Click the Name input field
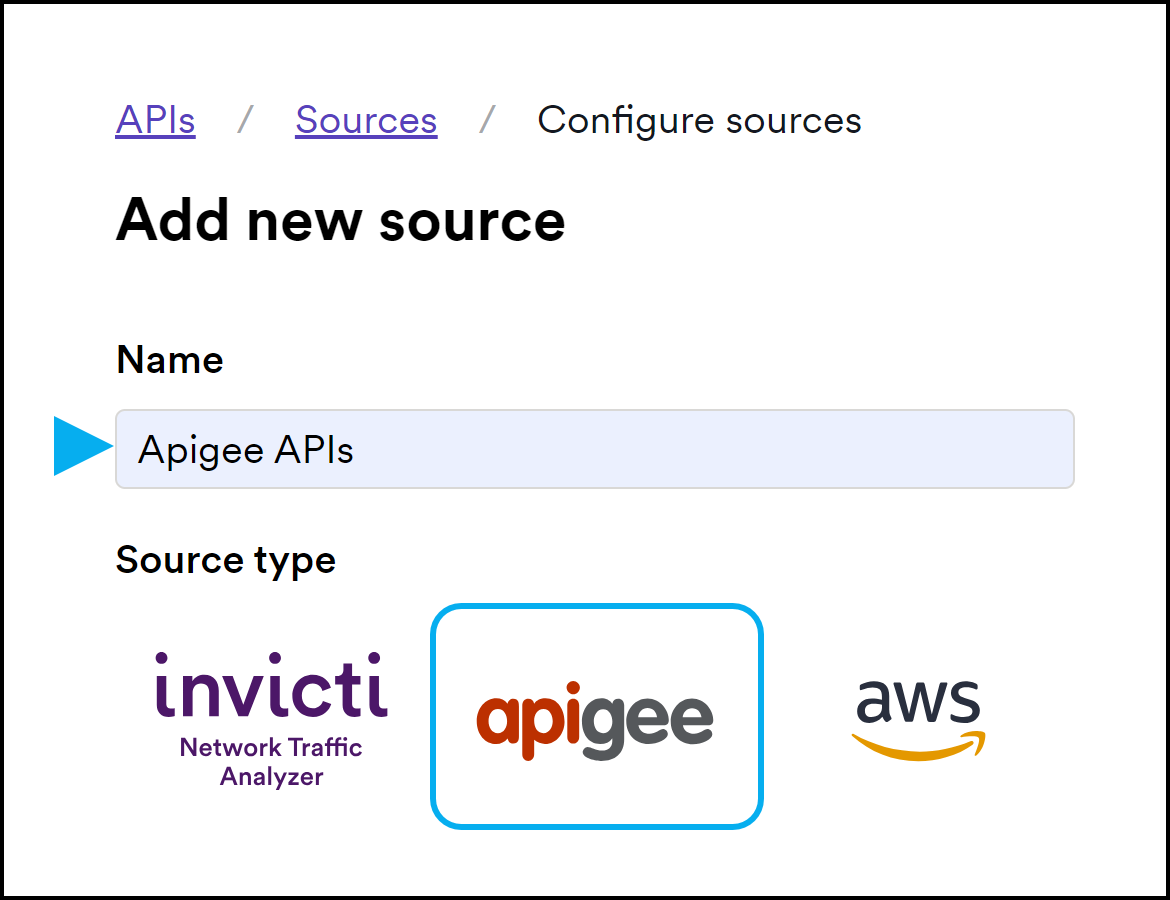Viewport: 1170px width, 900px height. [595, 449]
